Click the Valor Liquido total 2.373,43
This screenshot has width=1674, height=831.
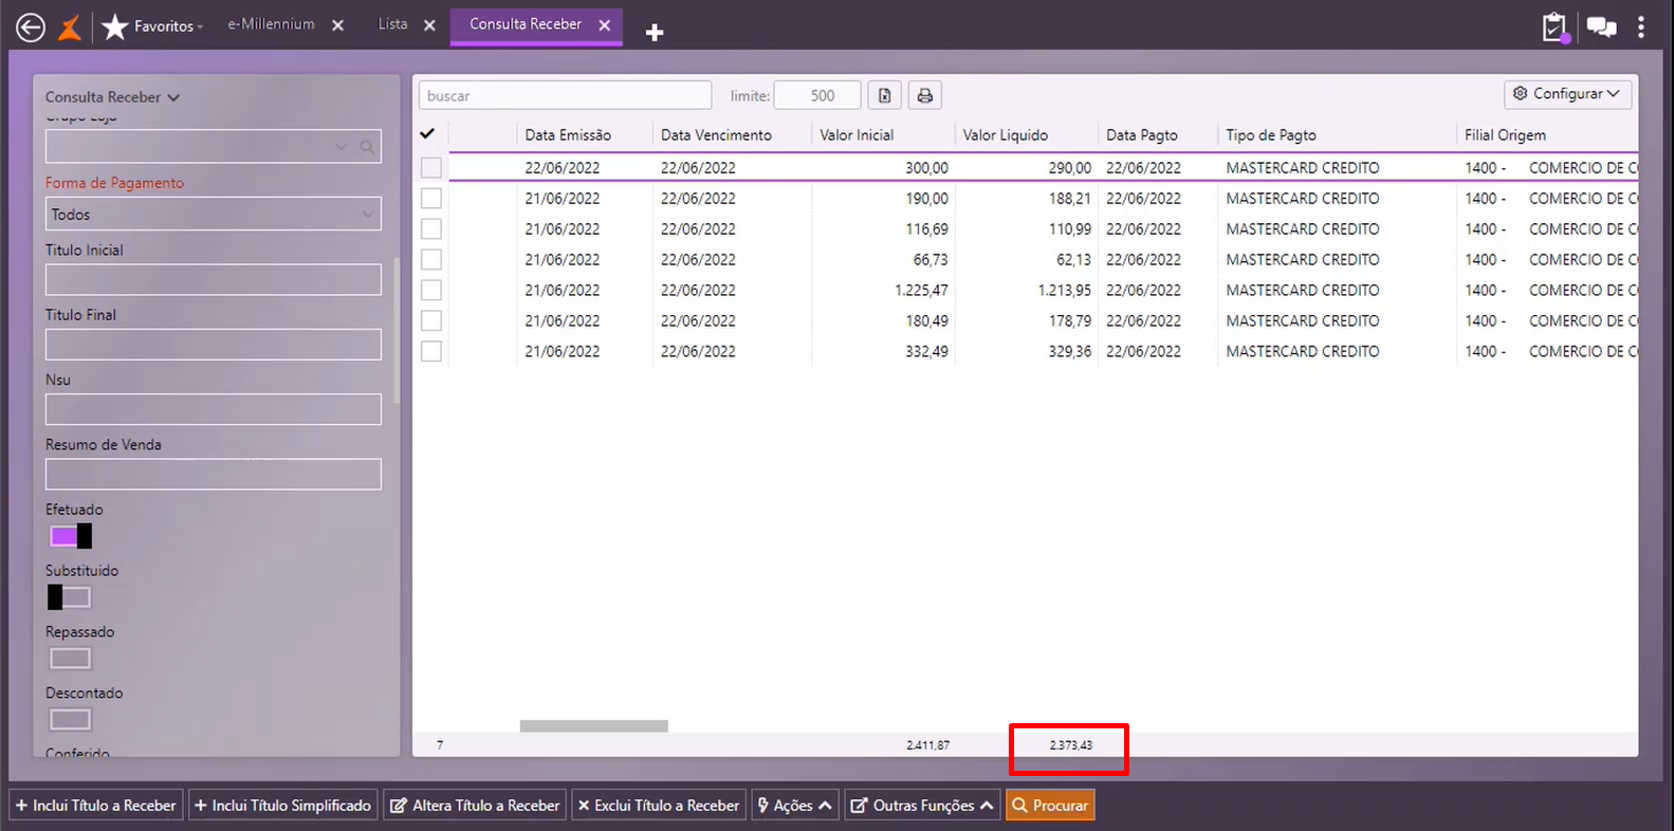click(x=1071, y=745)
